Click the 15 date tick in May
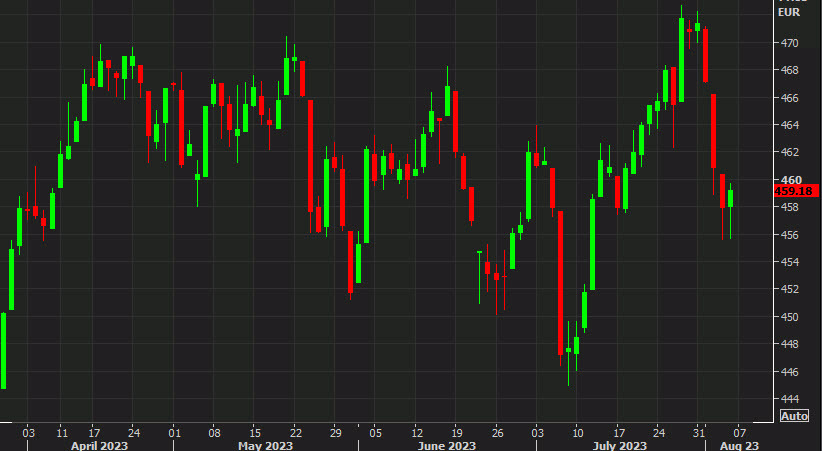 254,433
